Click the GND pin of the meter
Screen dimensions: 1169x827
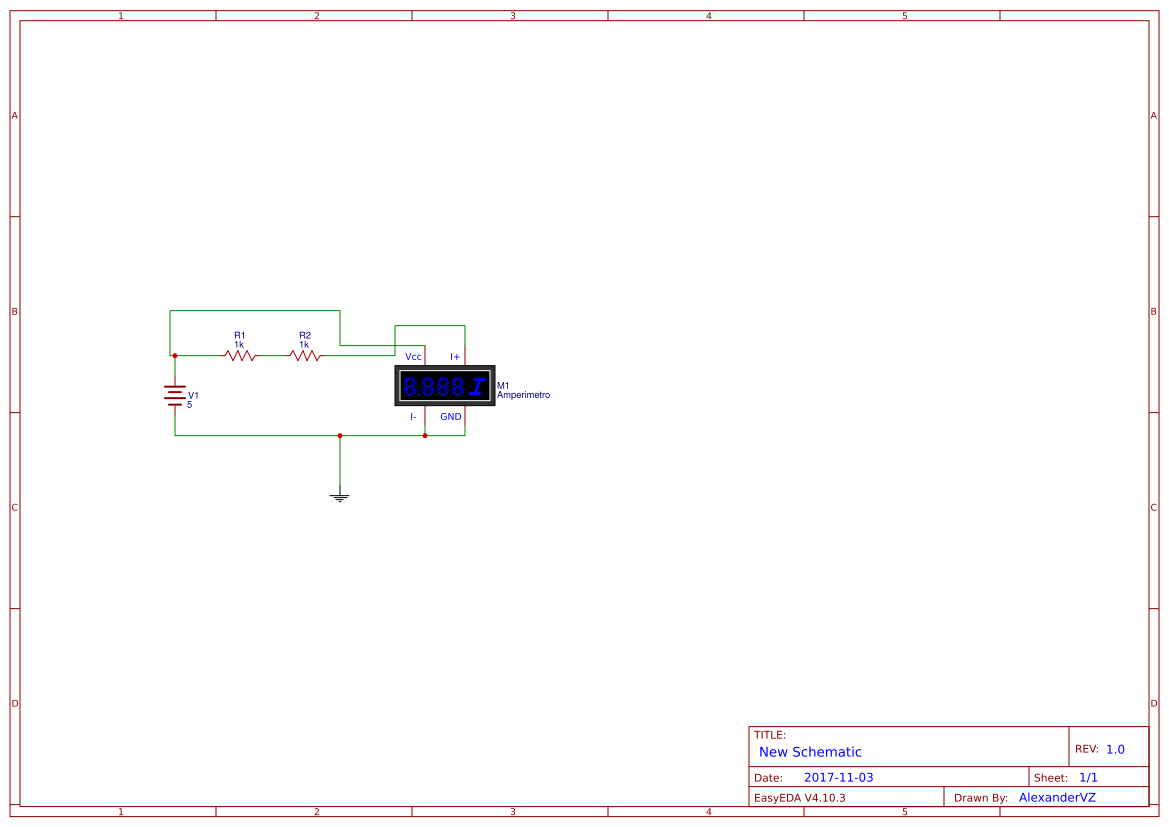point(449,417)
